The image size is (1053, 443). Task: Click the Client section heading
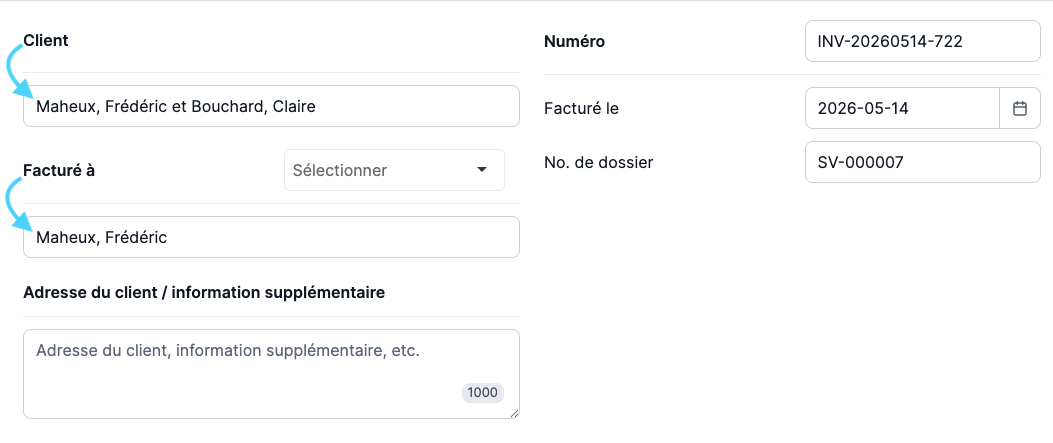click(x=46, y=40)
